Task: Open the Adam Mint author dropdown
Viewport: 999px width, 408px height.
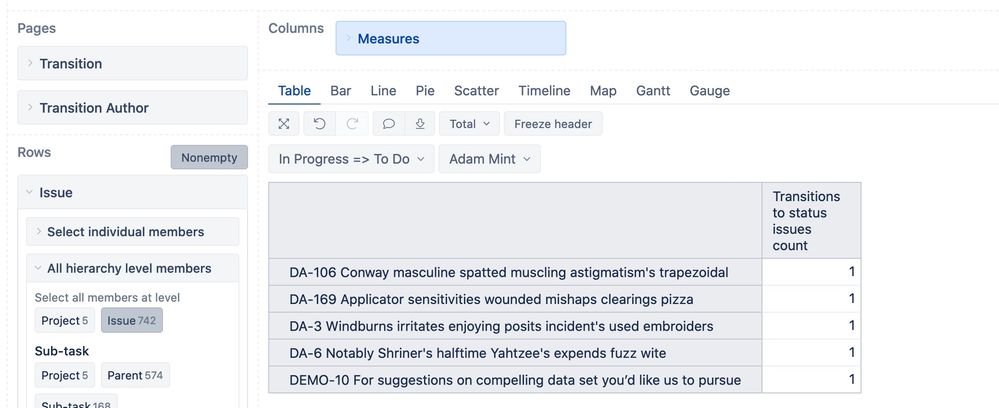Action: [x=489, y=159]
